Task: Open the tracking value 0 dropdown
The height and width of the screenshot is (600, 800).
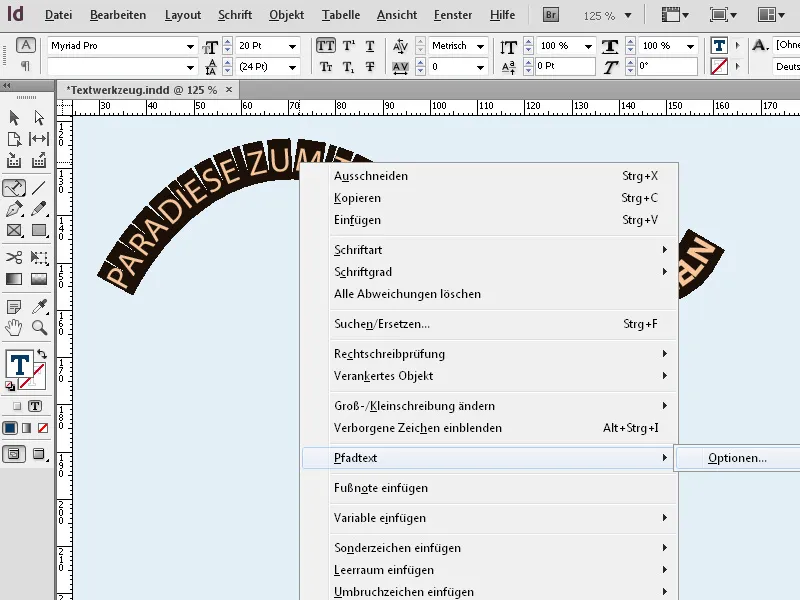Action: [480, 67]
